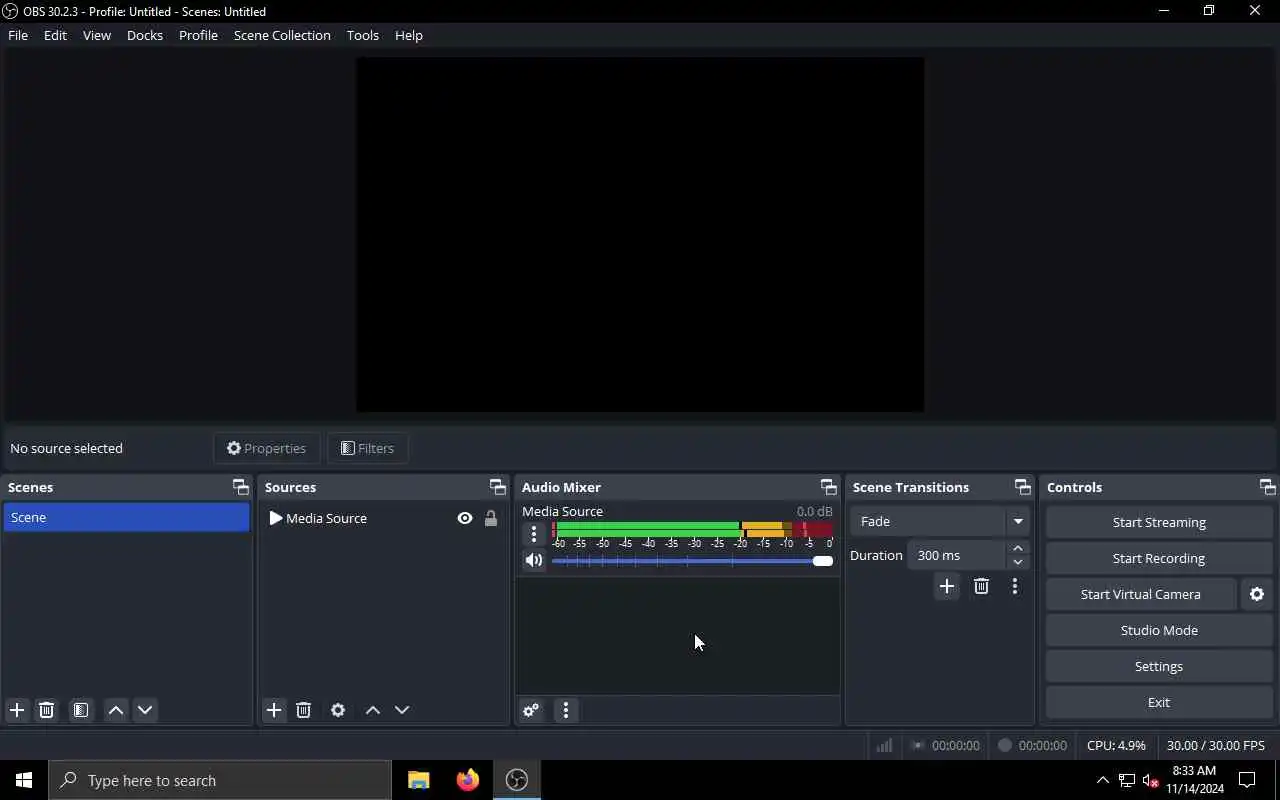Viewport: 1280px width, 800px height.
Task: Open the View menu
Action: pyautogui.click(x=97, y=35)
